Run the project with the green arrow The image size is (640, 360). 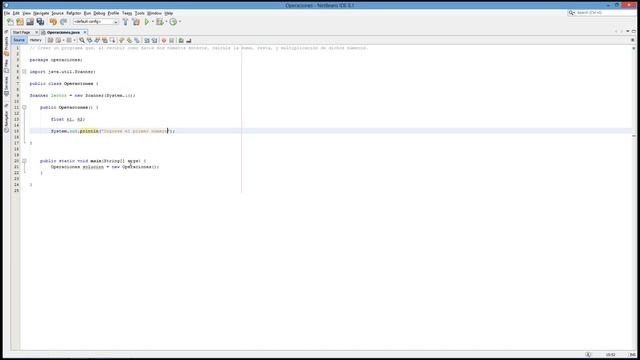[x=147, y=22]
